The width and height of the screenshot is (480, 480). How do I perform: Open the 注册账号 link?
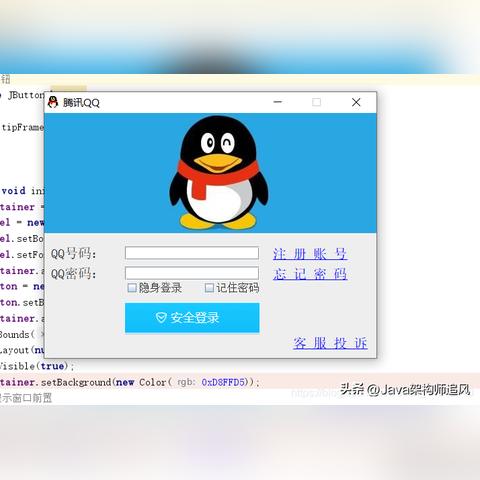310,254
